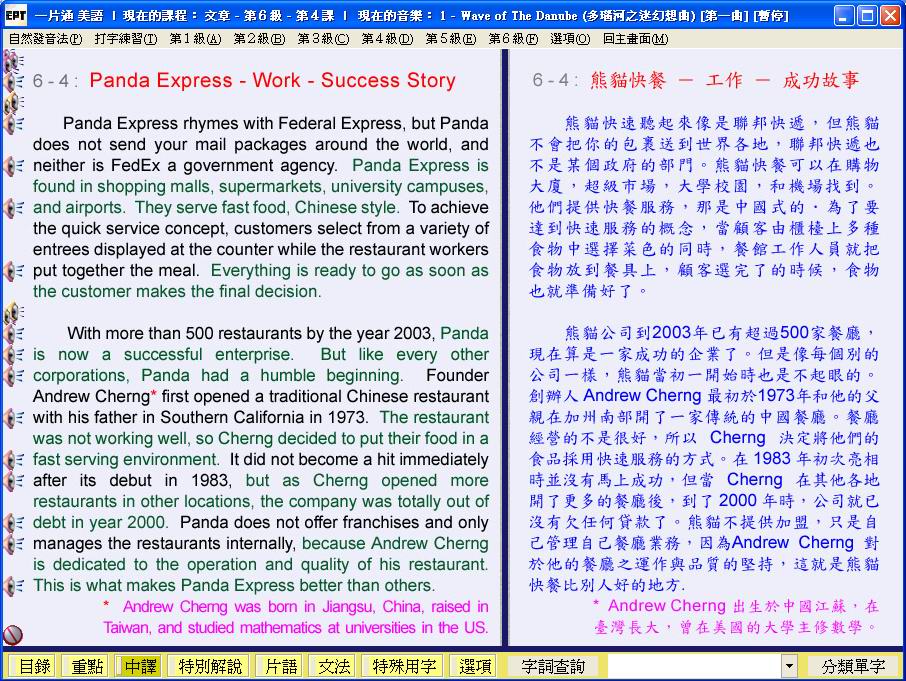Play audio for 'With more than 500 restaurants'
The image size is (906, 681).
point(14,334)
